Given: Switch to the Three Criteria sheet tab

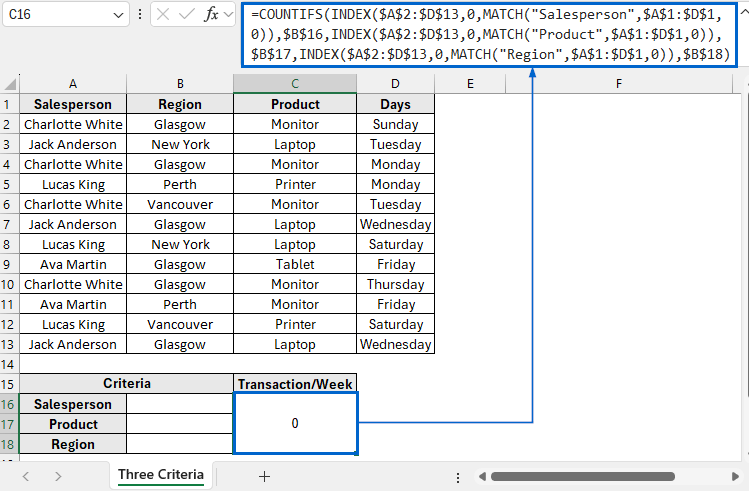Looking at the screenshot, I should (x=160, y=475).
